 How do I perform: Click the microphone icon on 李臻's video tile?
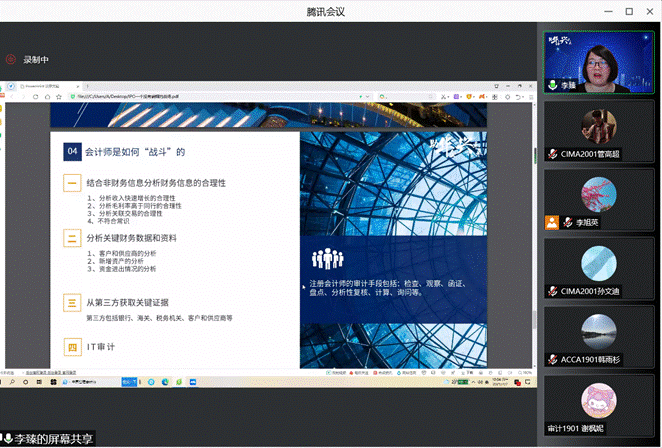coord(551,86)
